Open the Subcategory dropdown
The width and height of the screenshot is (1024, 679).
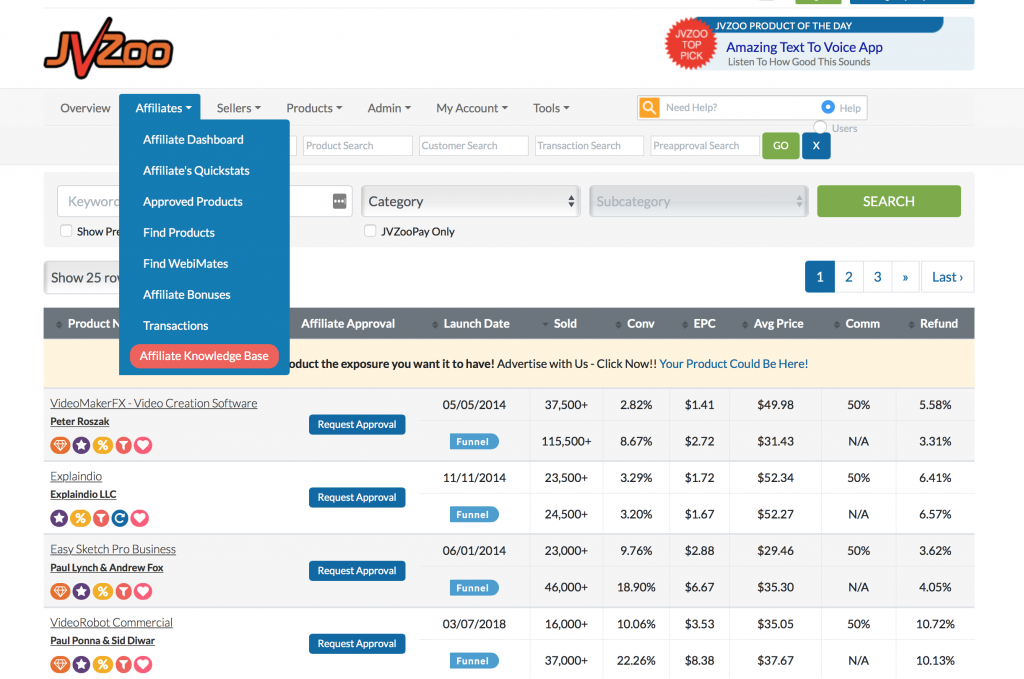[698, 201]
